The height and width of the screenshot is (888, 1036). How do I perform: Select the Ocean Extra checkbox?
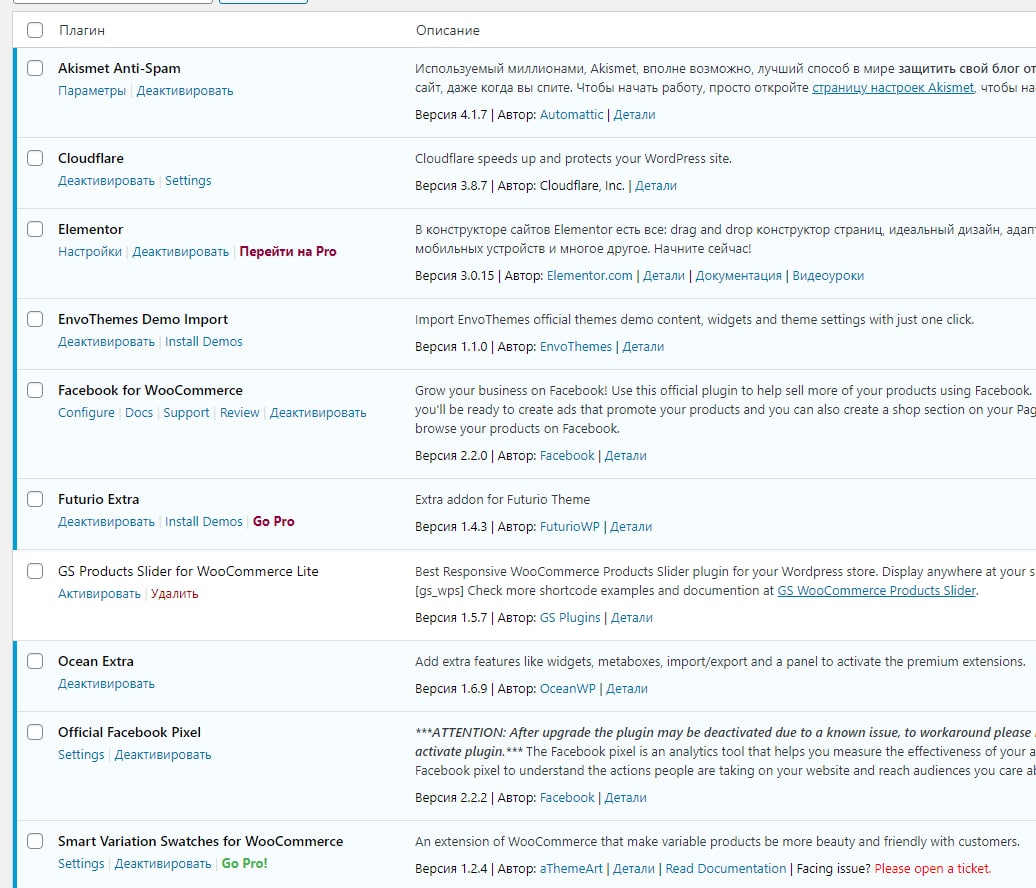click(x=35, y=661)
